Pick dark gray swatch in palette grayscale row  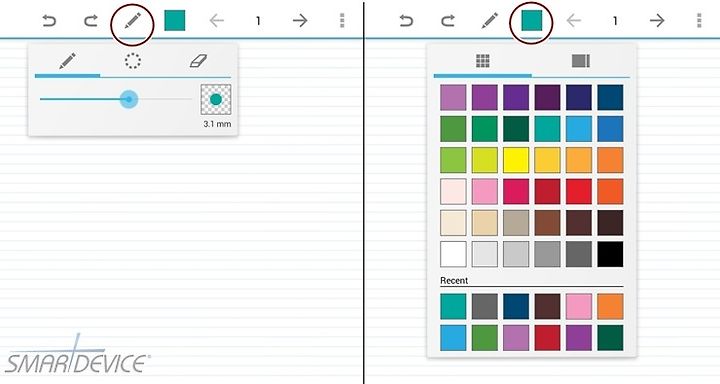click(579, 254)
